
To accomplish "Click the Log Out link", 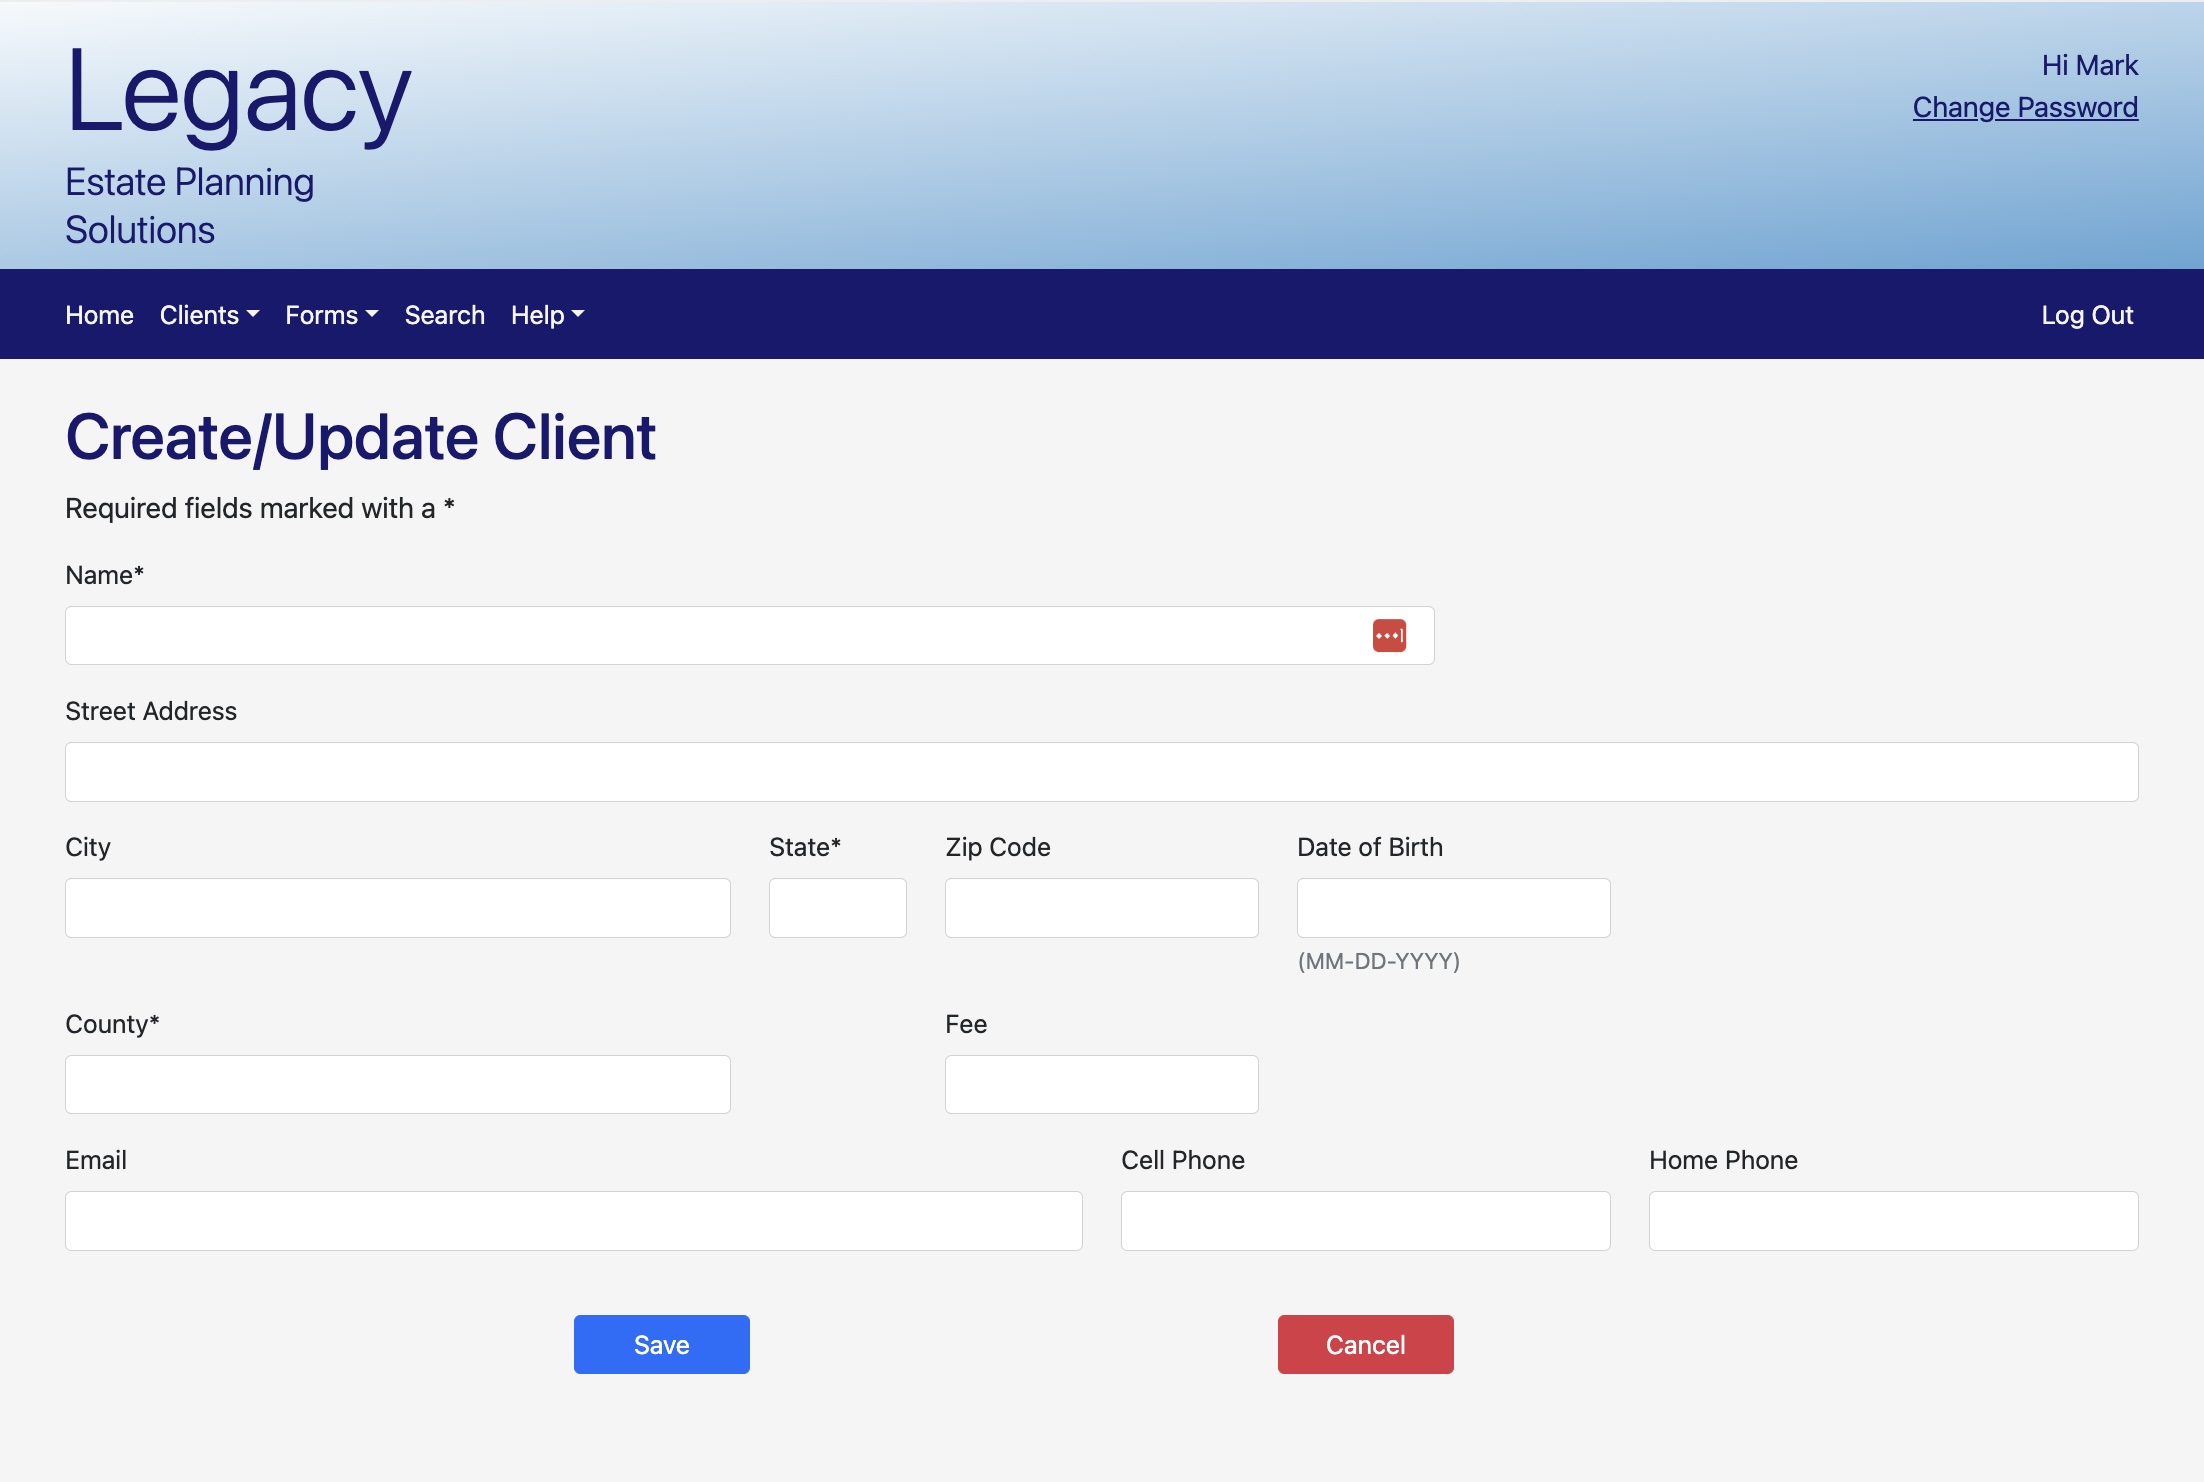I will click(2086, 315).
